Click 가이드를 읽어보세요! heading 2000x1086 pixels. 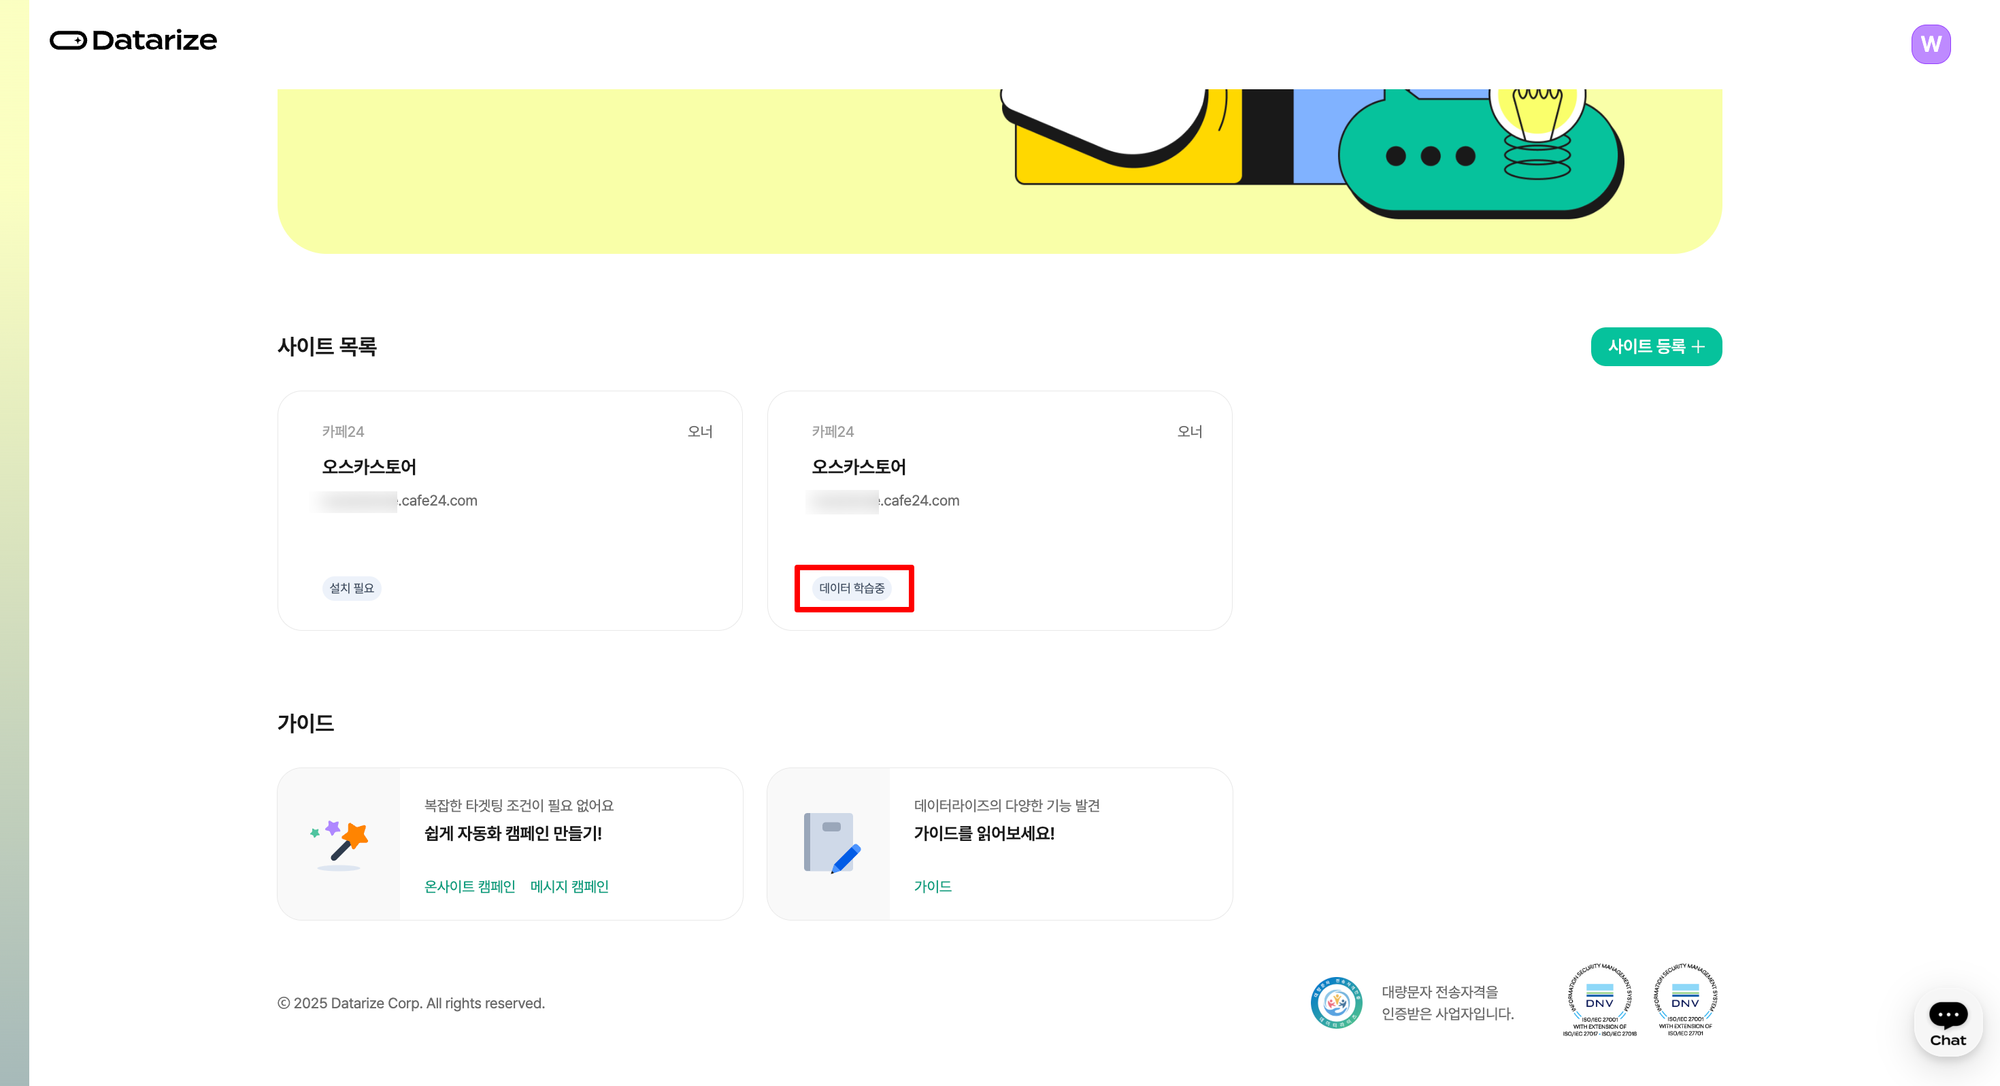[984, 833]
